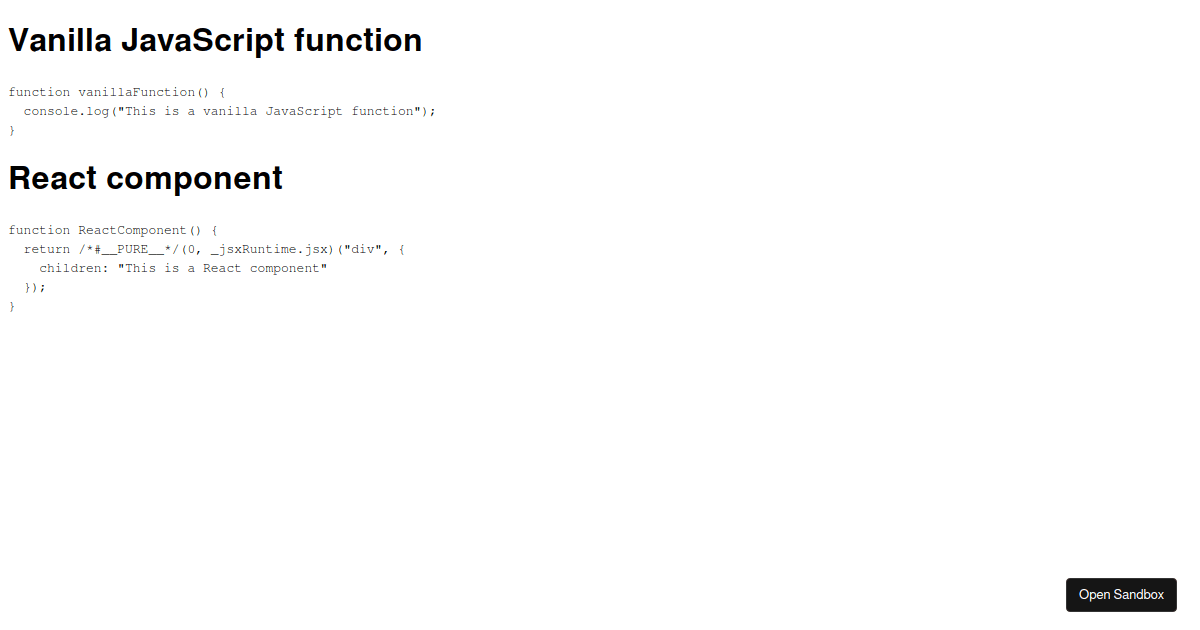
Task: Click the vanillaFunction function name
Action: tap(137, 91)
